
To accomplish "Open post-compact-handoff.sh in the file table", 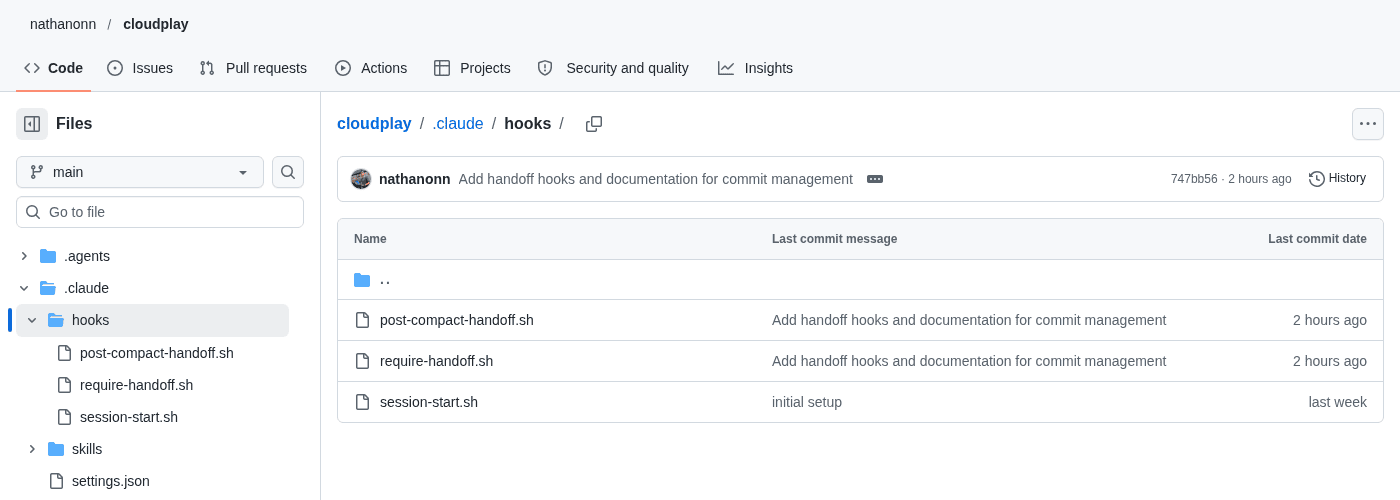I will (x=457, y=320).
